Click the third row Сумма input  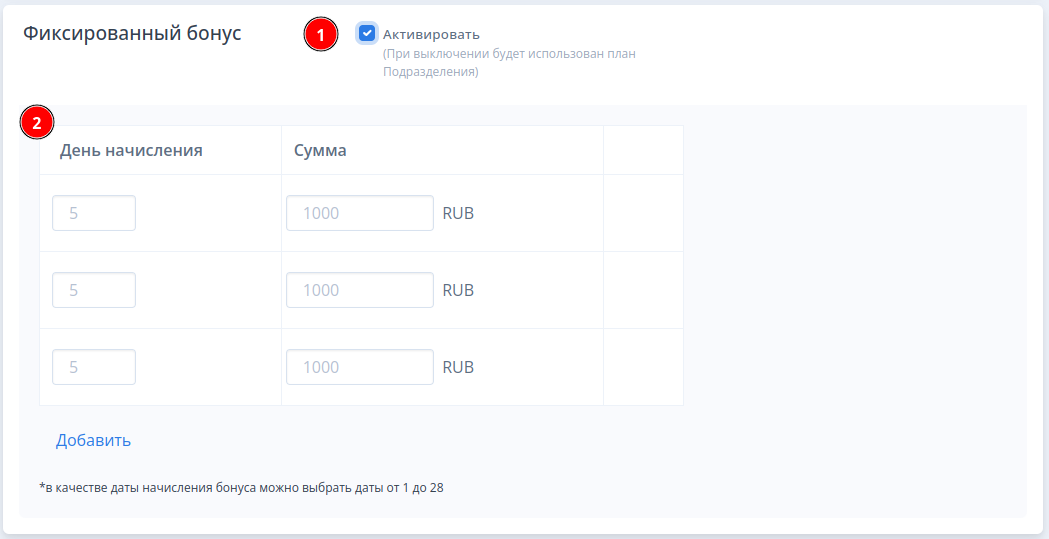coord(360,367)
